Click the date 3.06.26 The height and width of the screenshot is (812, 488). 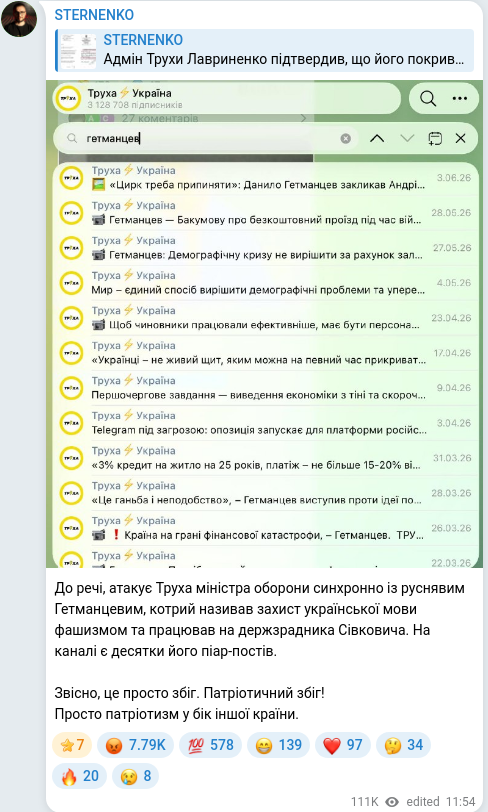(454, 178)
